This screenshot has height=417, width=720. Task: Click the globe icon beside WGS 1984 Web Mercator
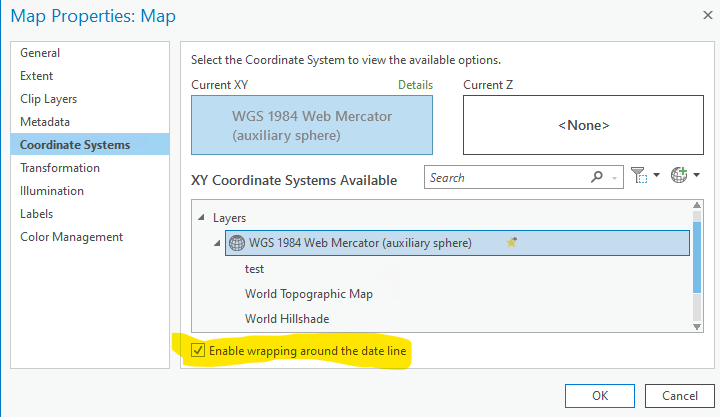pyautogui.click(x=237, y=242)
